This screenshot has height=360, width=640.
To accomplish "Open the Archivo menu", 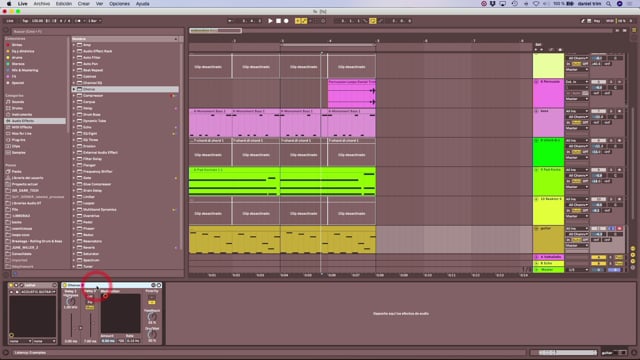I will [x=42, y=4].
